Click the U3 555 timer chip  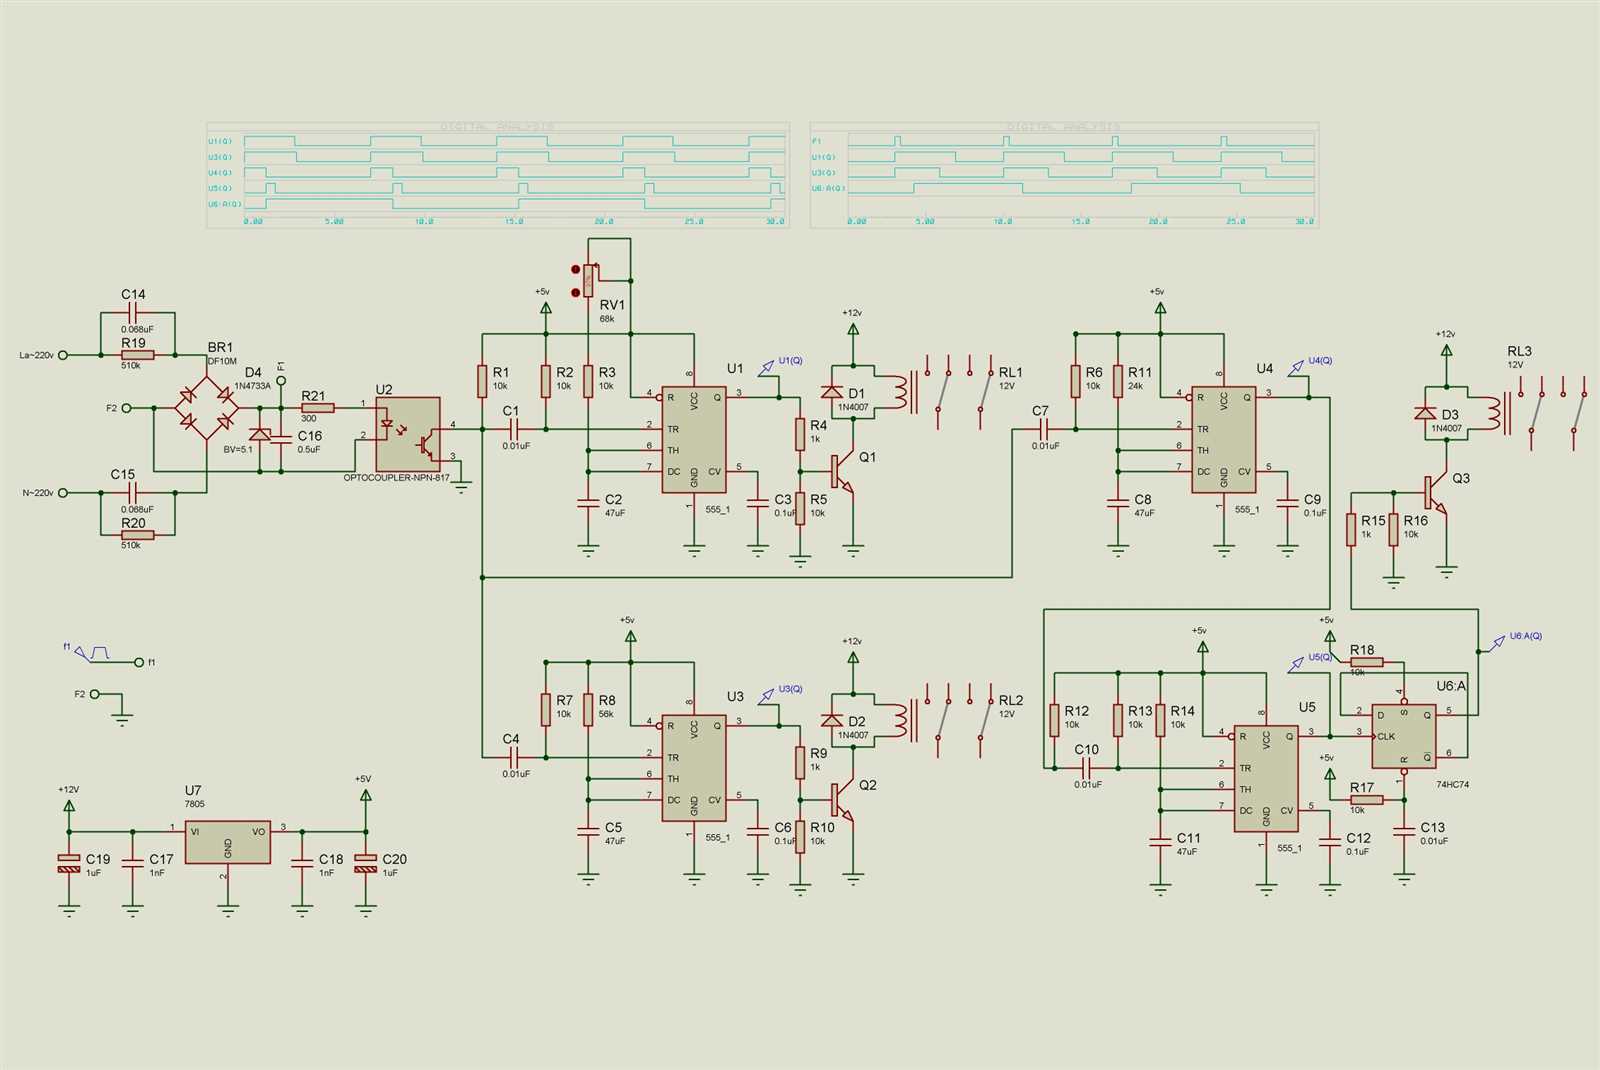coord(694,768)
